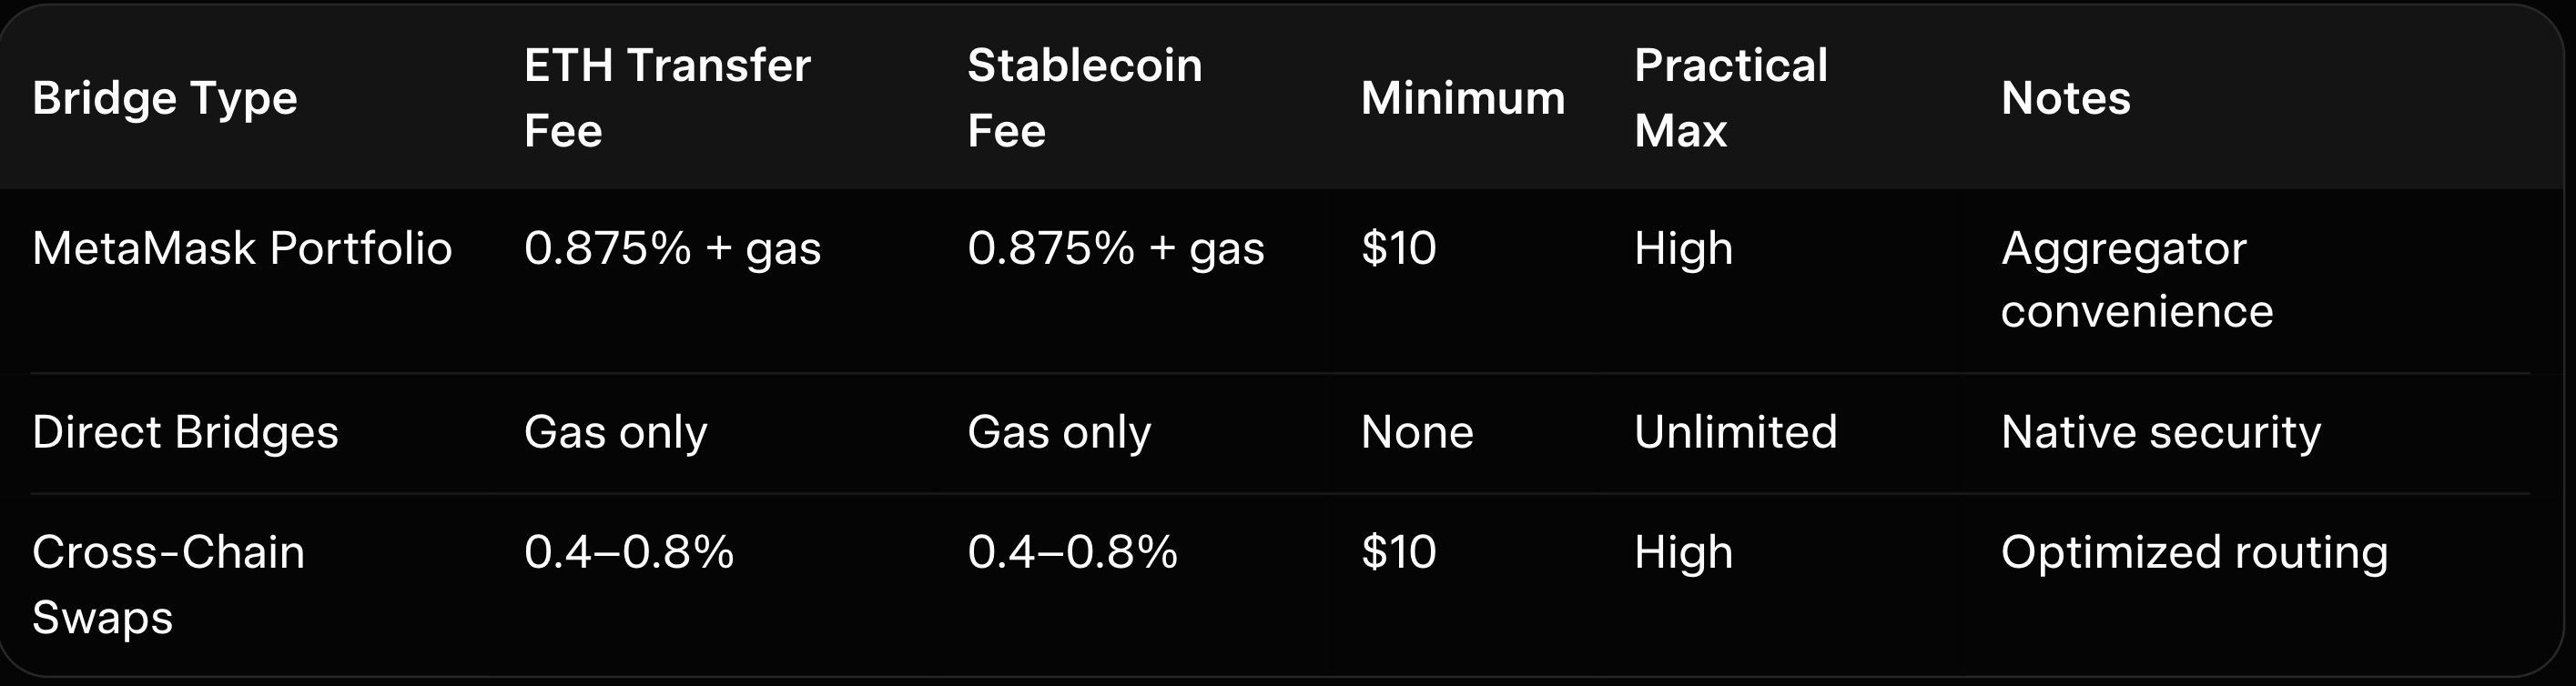Select the ETH Transfer Fee column header

point(667,98)
